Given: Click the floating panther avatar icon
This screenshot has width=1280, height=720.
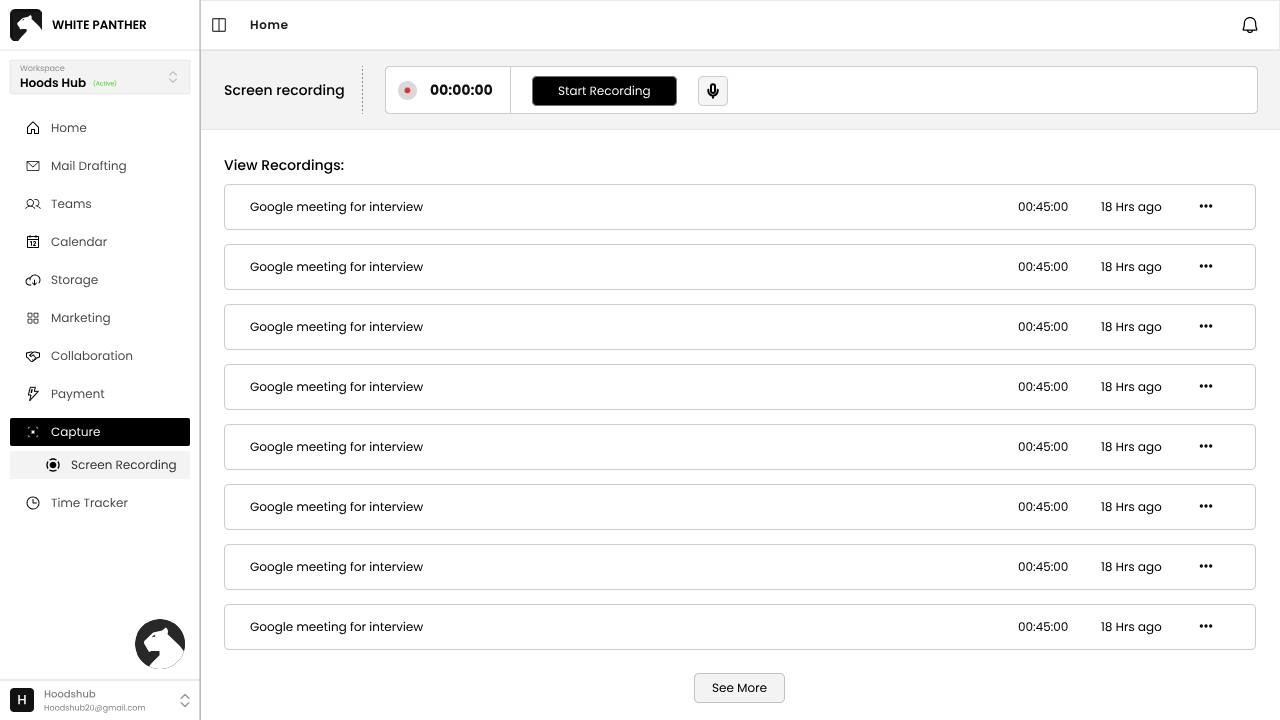Looking at the screenshot, I should tap(160, 644).
